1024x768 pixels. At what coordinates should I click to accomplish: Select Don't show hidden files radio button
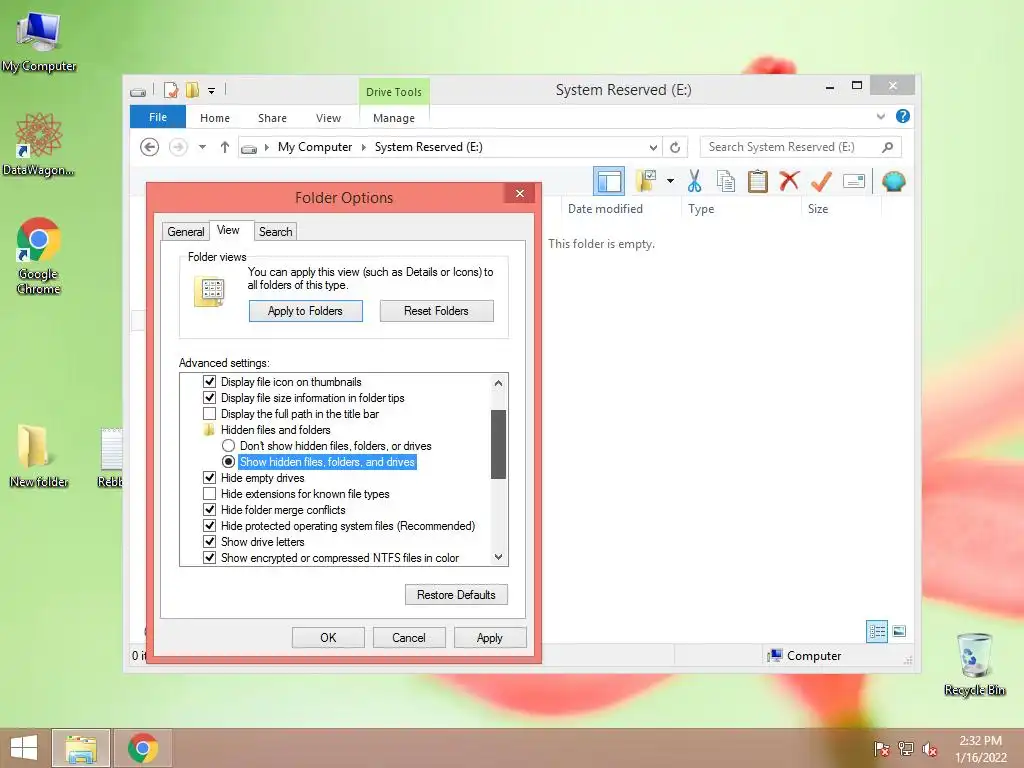(x=229, y=445)
